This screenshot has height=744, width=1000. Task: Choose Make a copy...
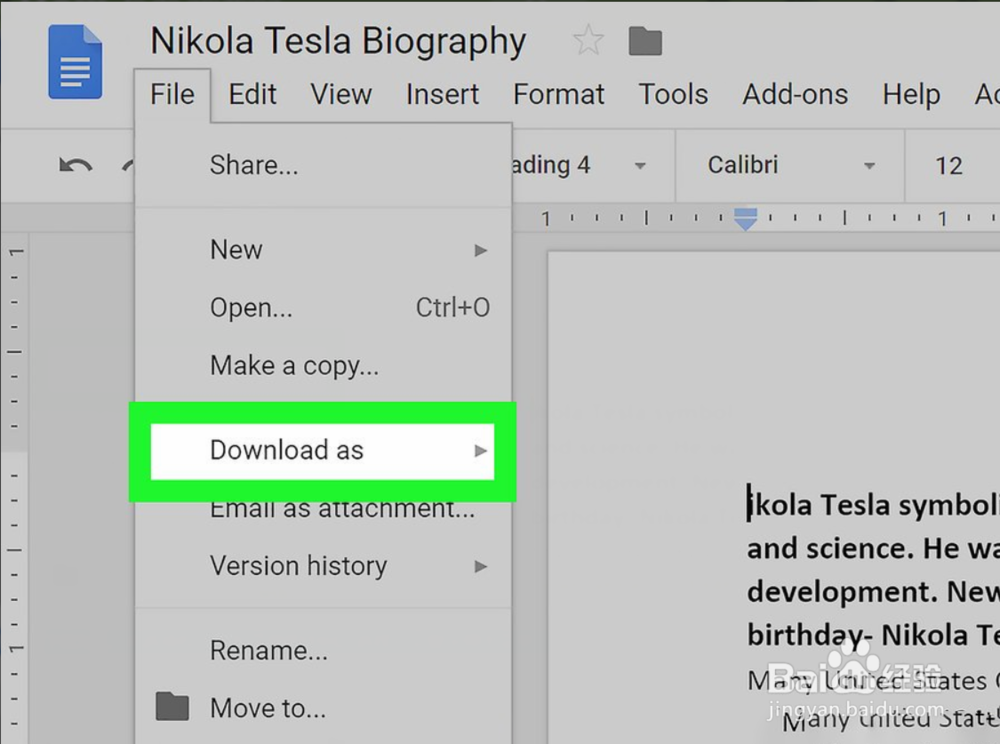pyautogui.click(x=323, y=366)
